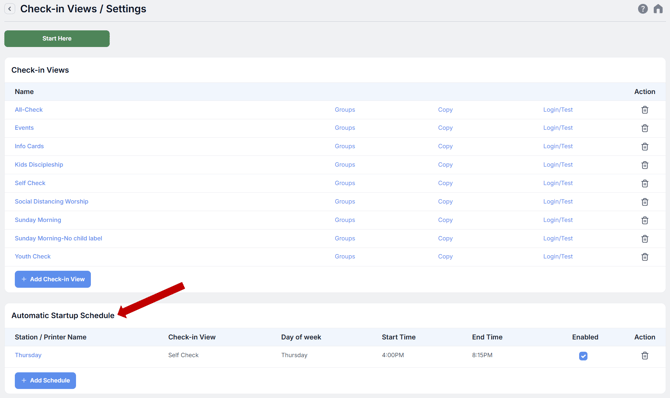Open the help question mark icon
Screen dimensions: 670x398
click(x=643, y=9)
